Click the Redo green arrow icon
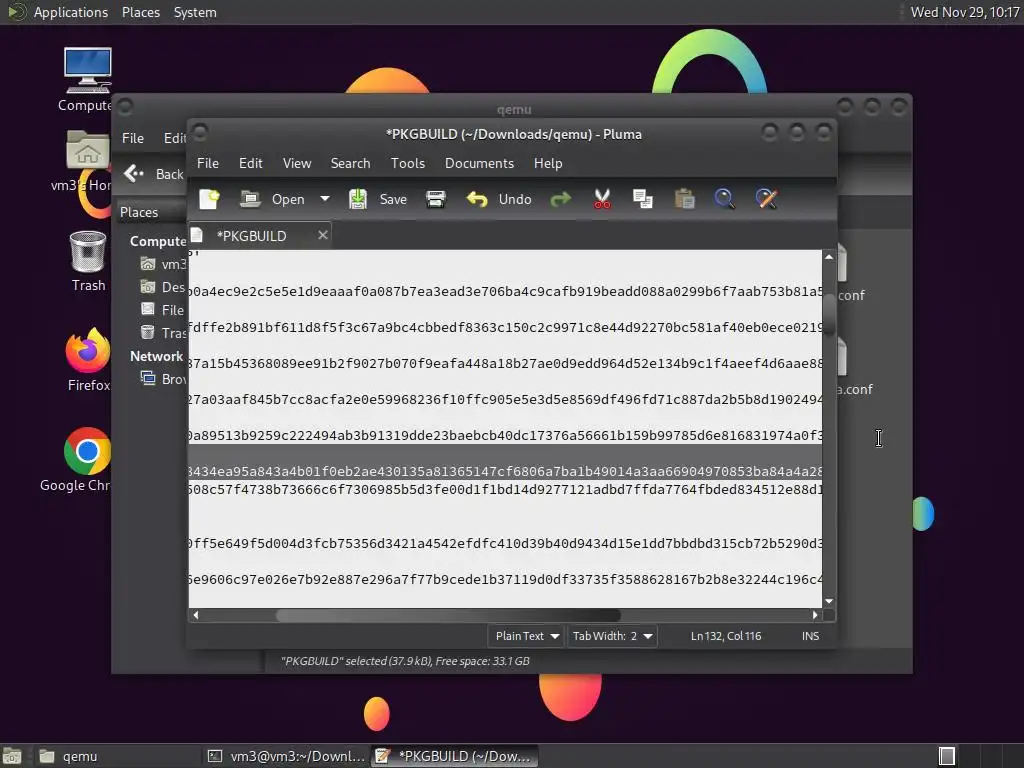This screenshot has width=1024, height=768. [x=560, y=199]
